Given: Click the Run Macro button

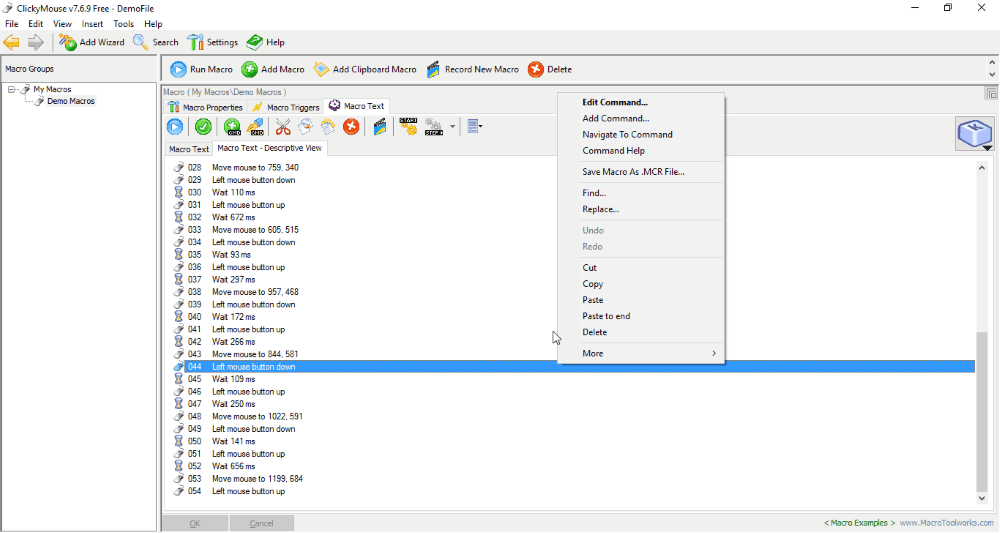Looking at the screenshot, I should click(202, 69).
